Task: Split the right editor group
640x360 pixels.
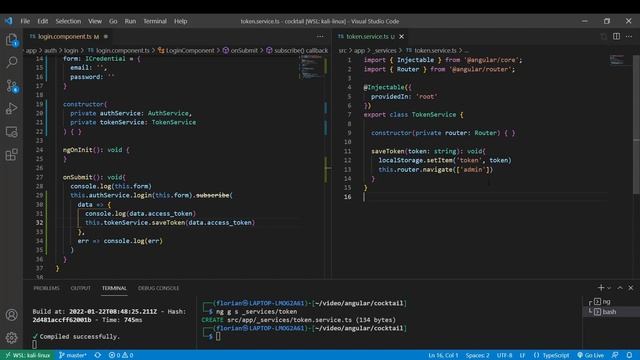Action: [616, 36]
